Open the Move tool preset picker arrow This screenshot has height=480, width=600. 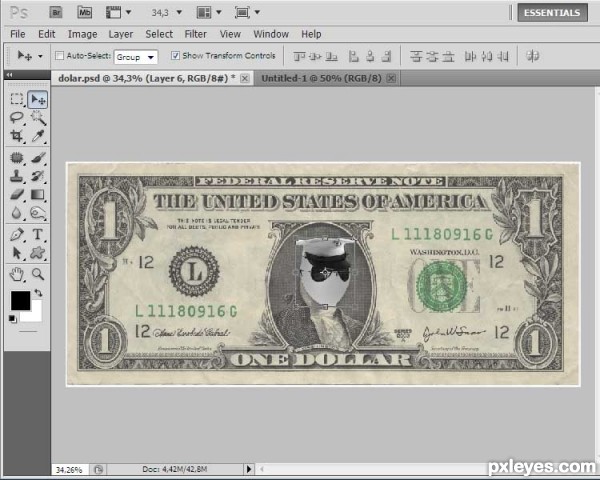click(x=40, y=57)
